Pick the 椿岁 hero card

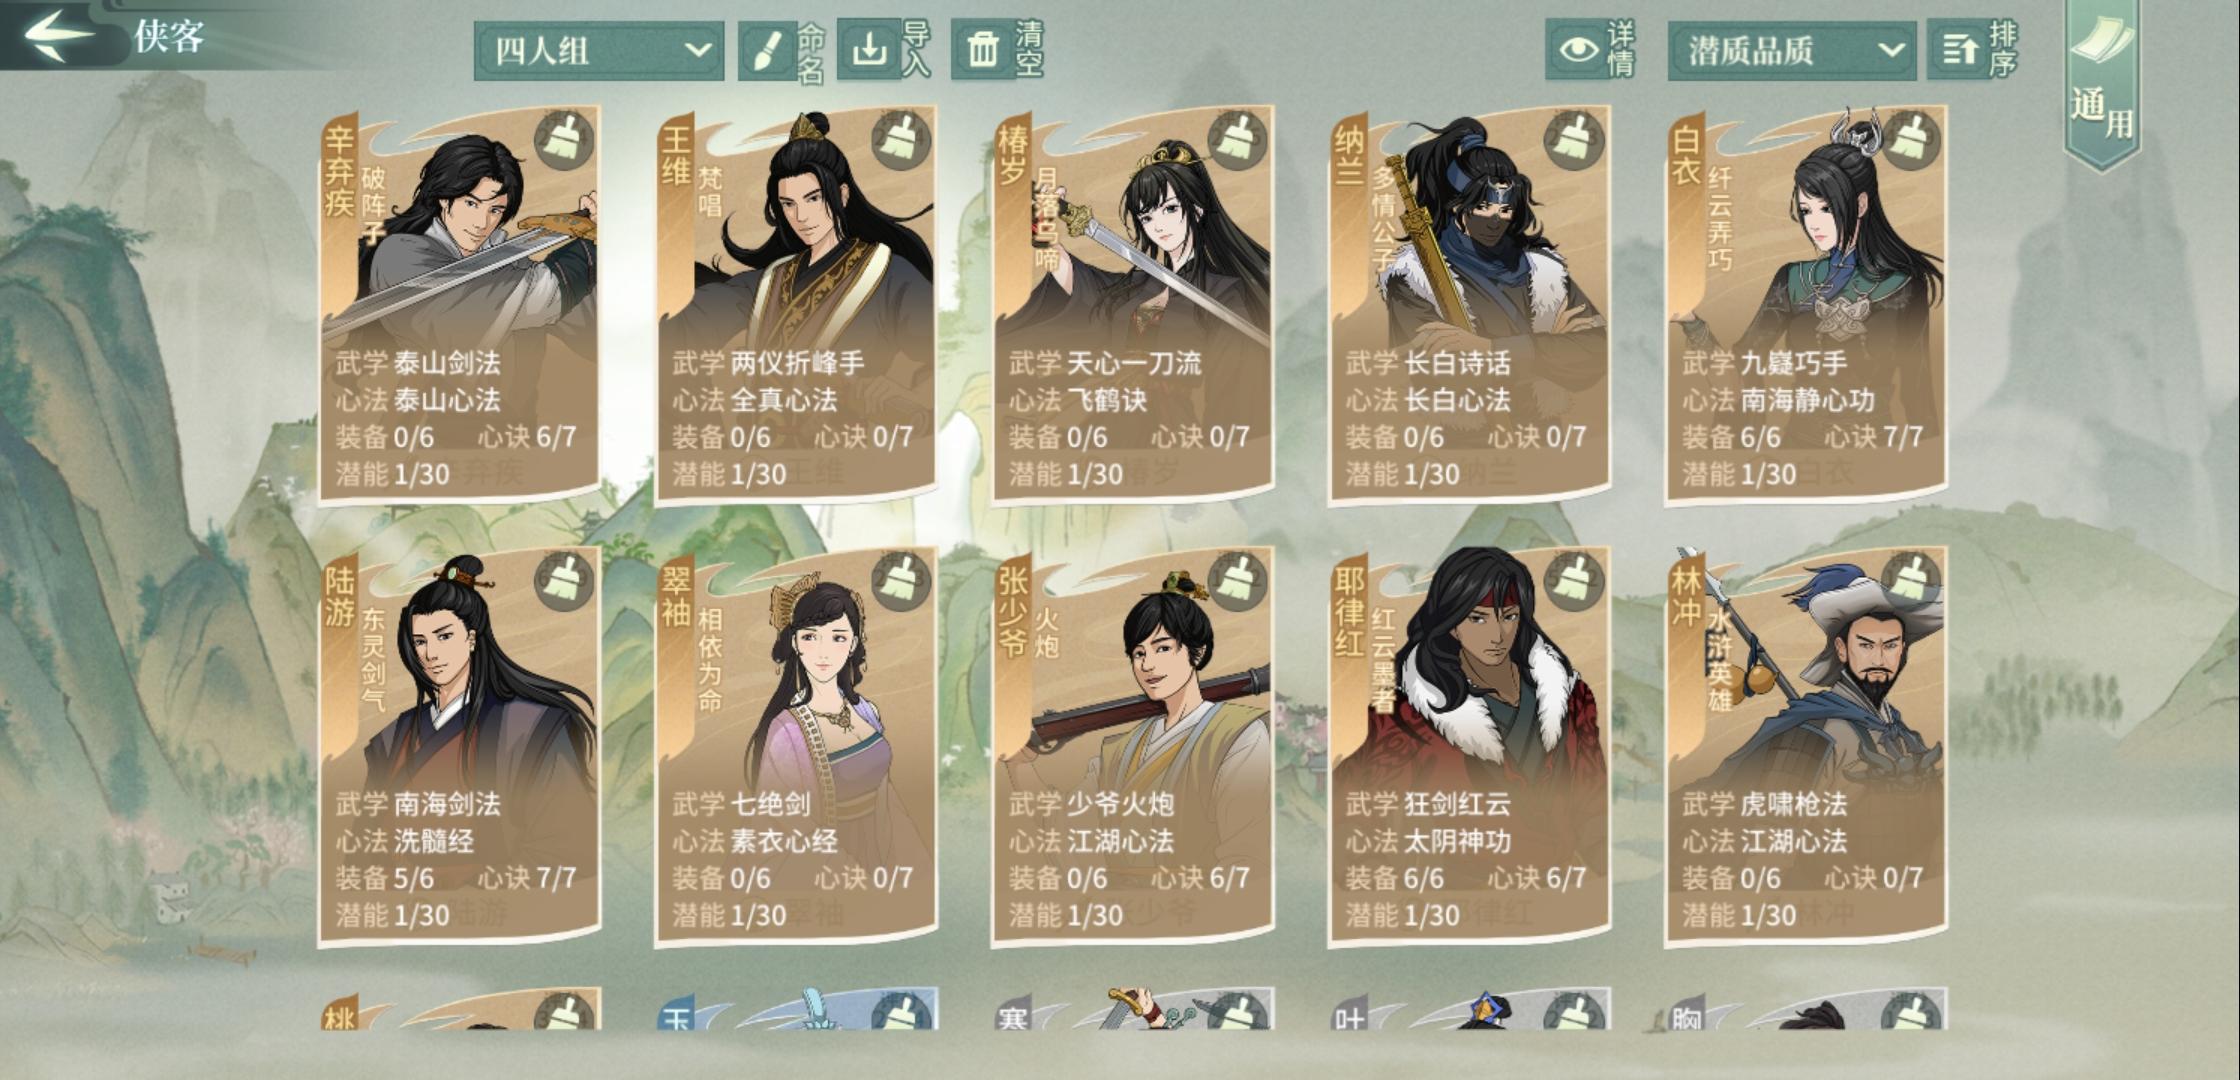point(1132,304)
